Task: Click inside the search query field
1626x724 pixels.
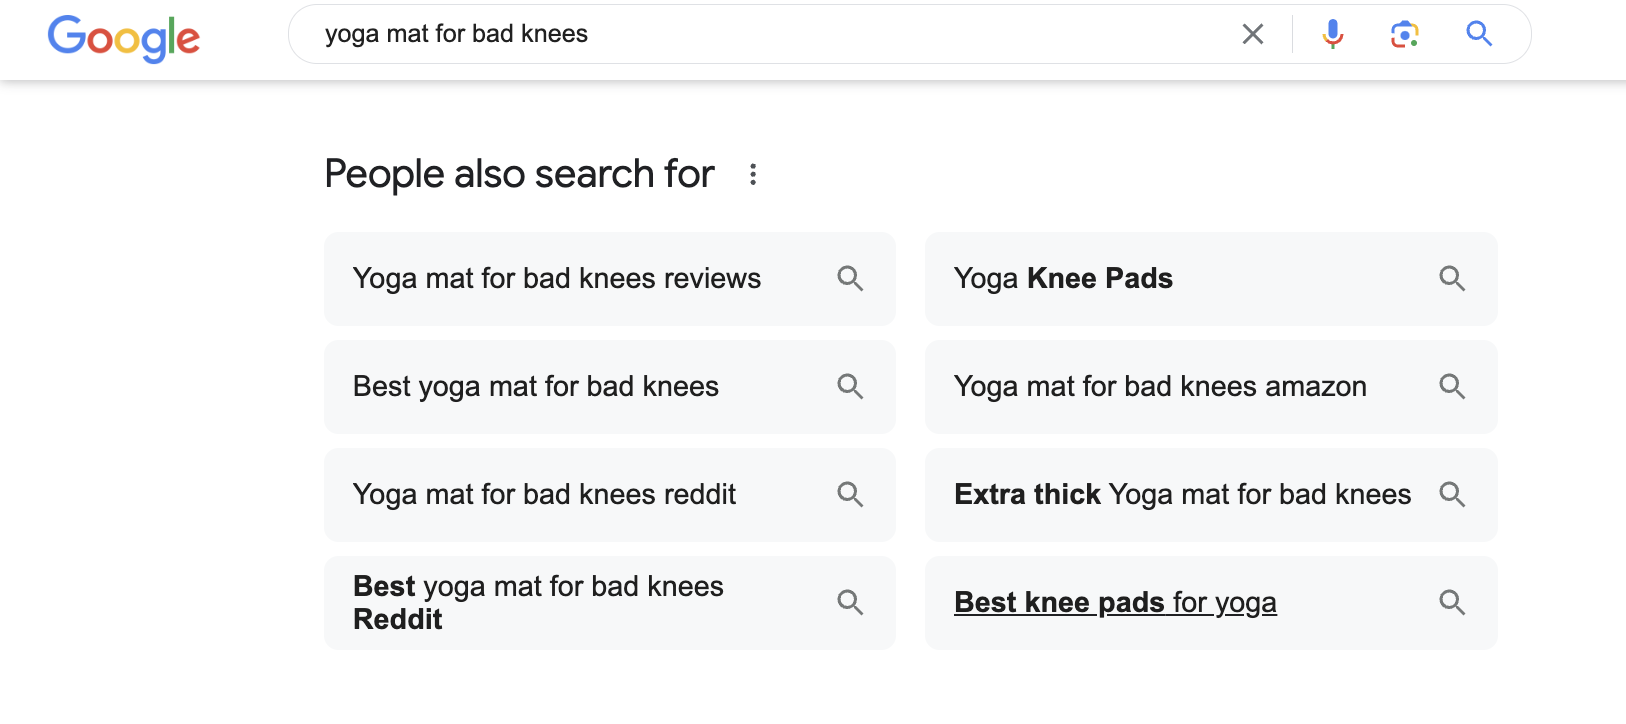Action: [x=770, y=34]
